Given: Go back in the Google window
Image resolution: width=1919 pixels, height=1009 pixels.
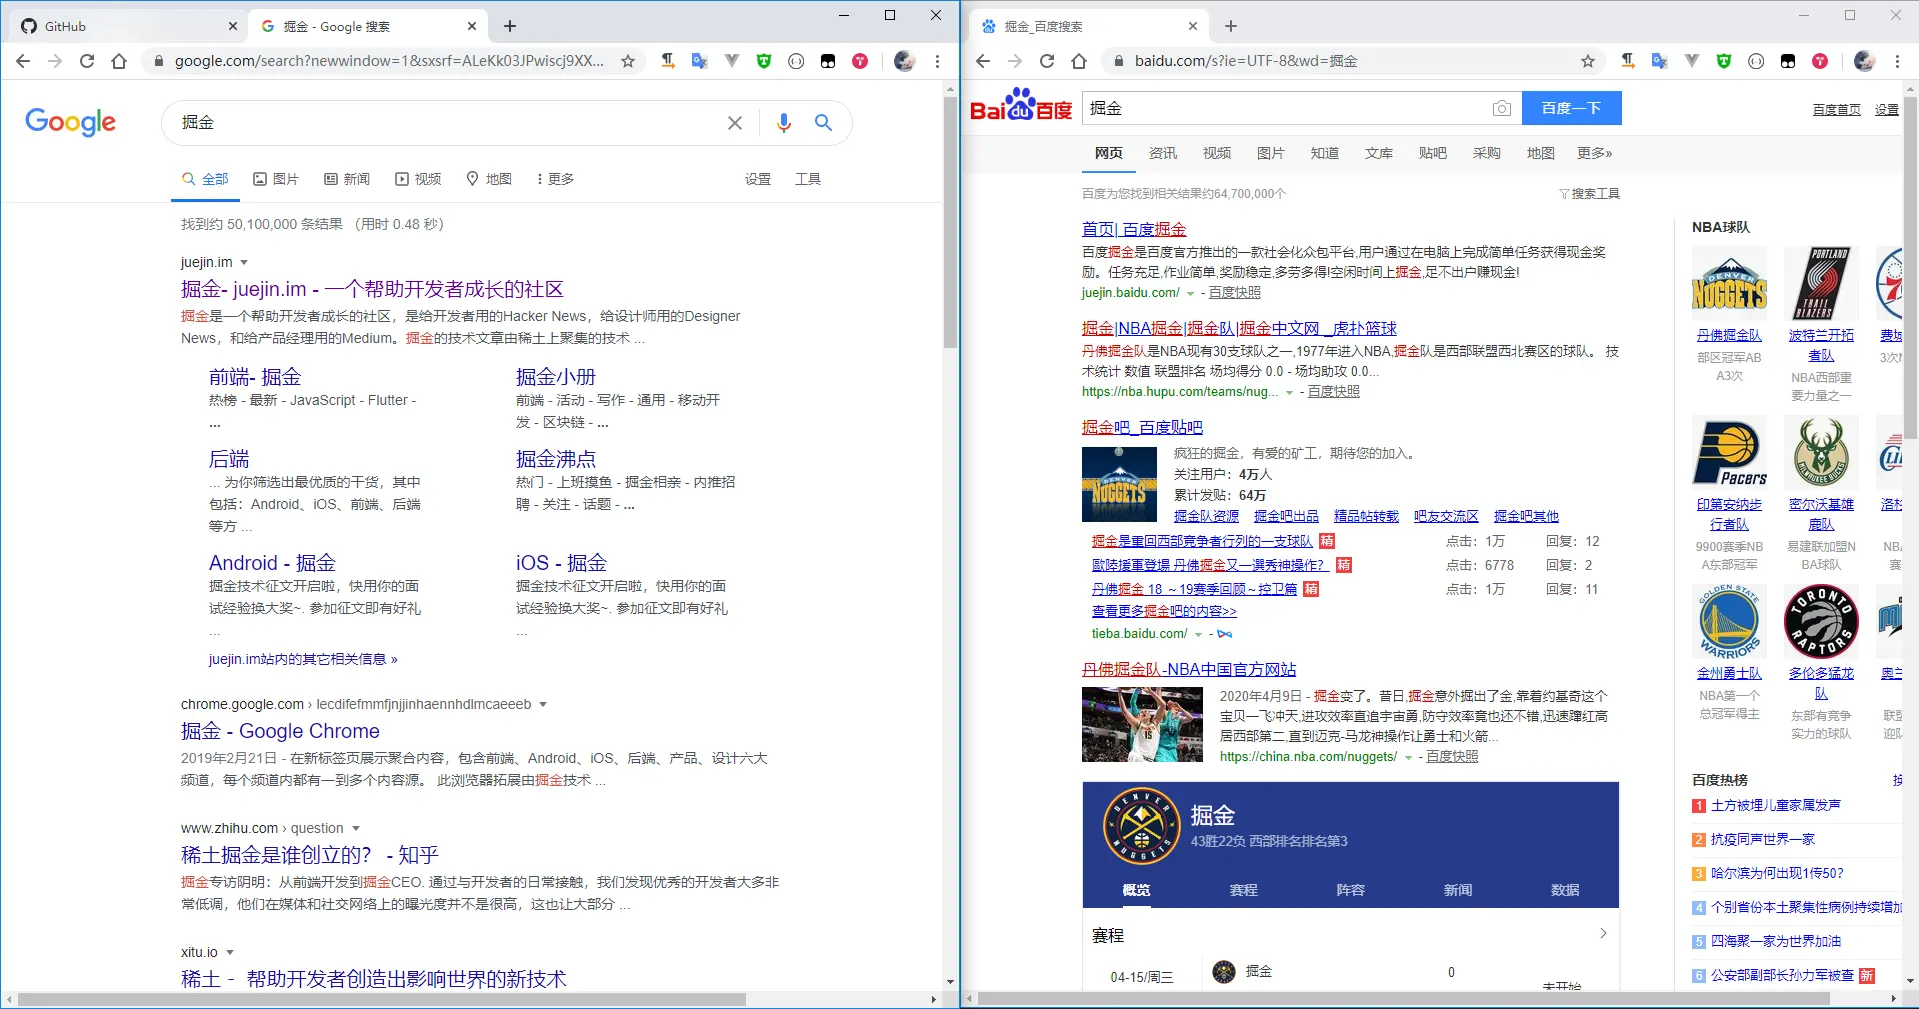Looking at the screenshot, I should (x=23, y=61).
